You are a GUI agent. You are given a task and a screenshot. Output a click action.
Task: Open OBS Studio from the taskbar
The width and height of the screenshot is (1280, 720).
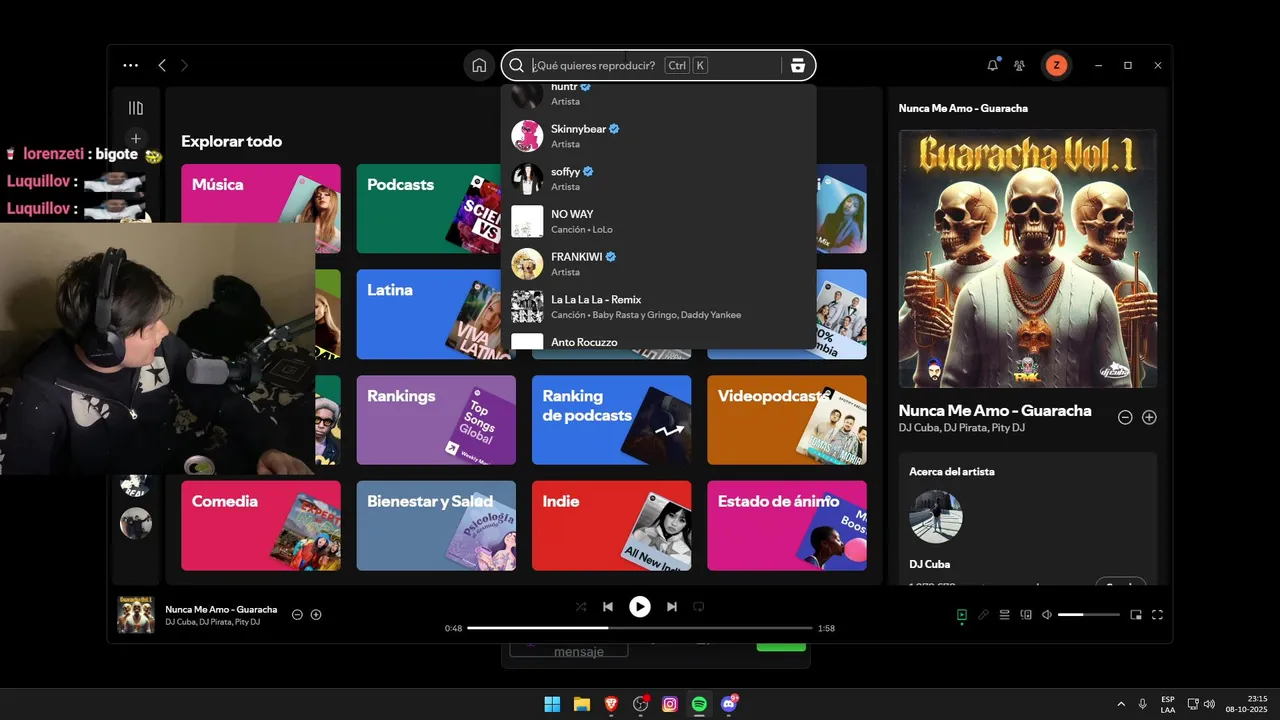click(641, 704)
